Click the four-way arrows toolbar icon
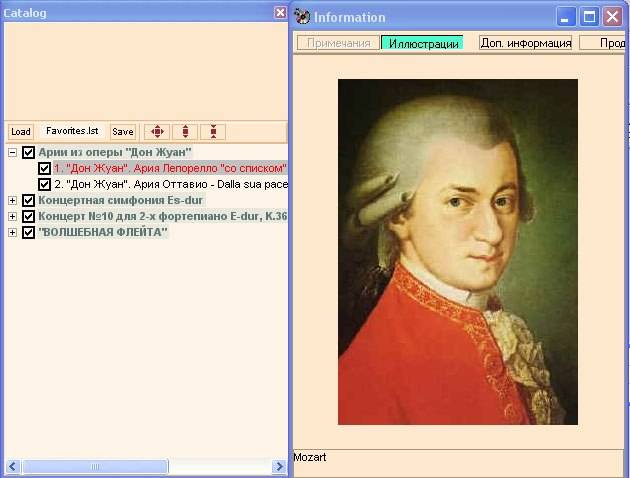 157,132
